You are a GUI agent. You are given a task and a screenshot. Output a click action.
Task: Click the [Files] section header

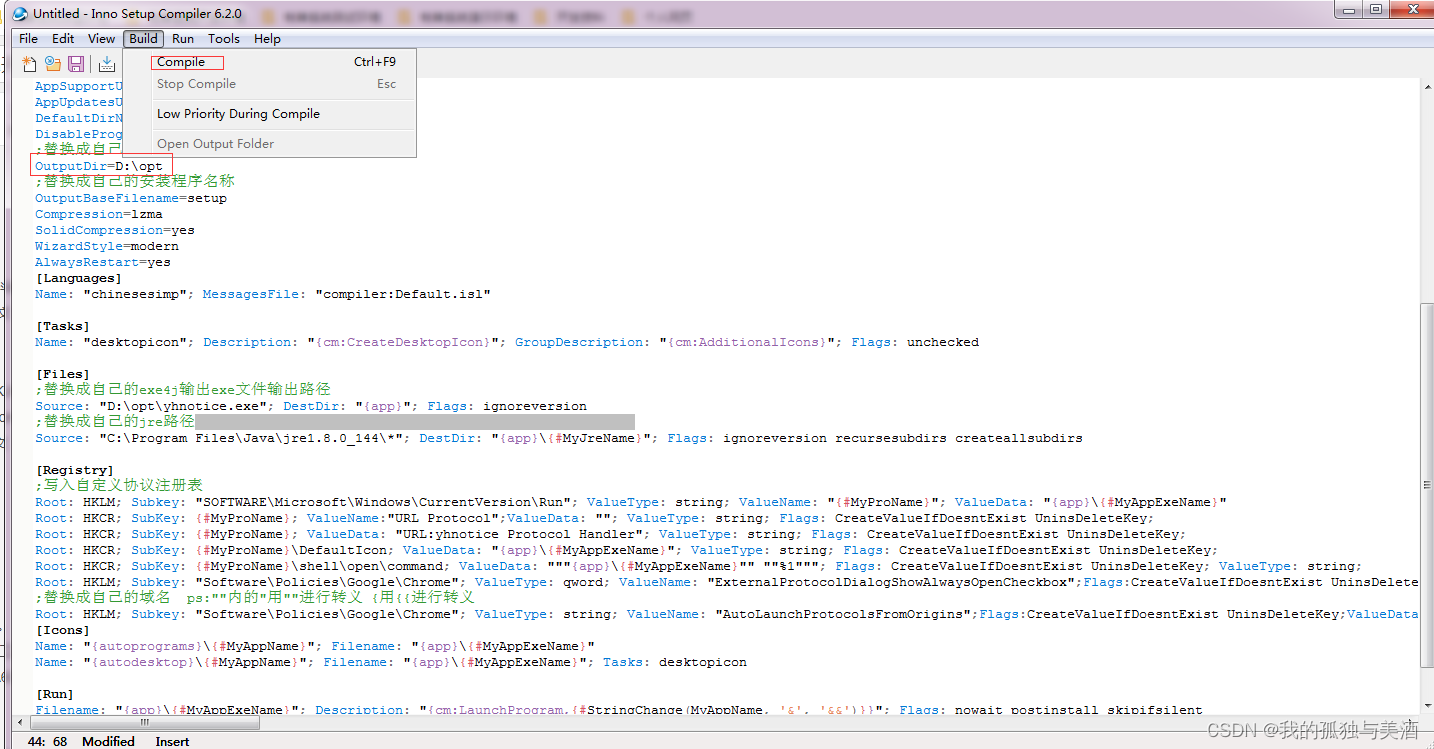(63, 374)
